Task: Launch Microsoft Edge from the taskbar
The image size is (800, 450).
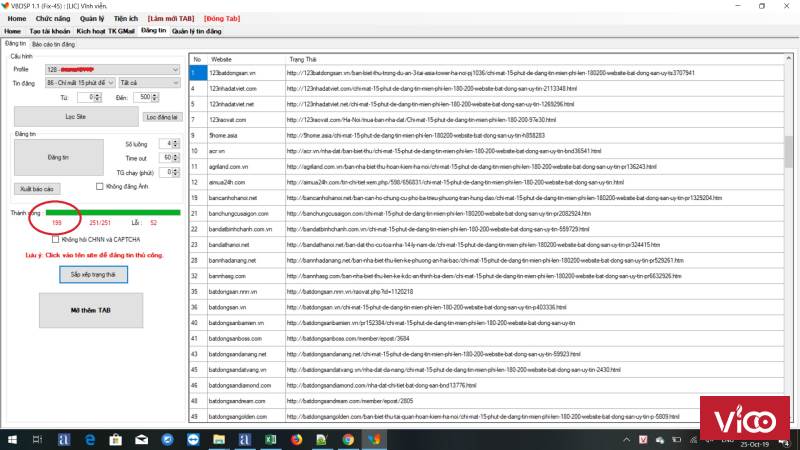Action: pos(90,439)
